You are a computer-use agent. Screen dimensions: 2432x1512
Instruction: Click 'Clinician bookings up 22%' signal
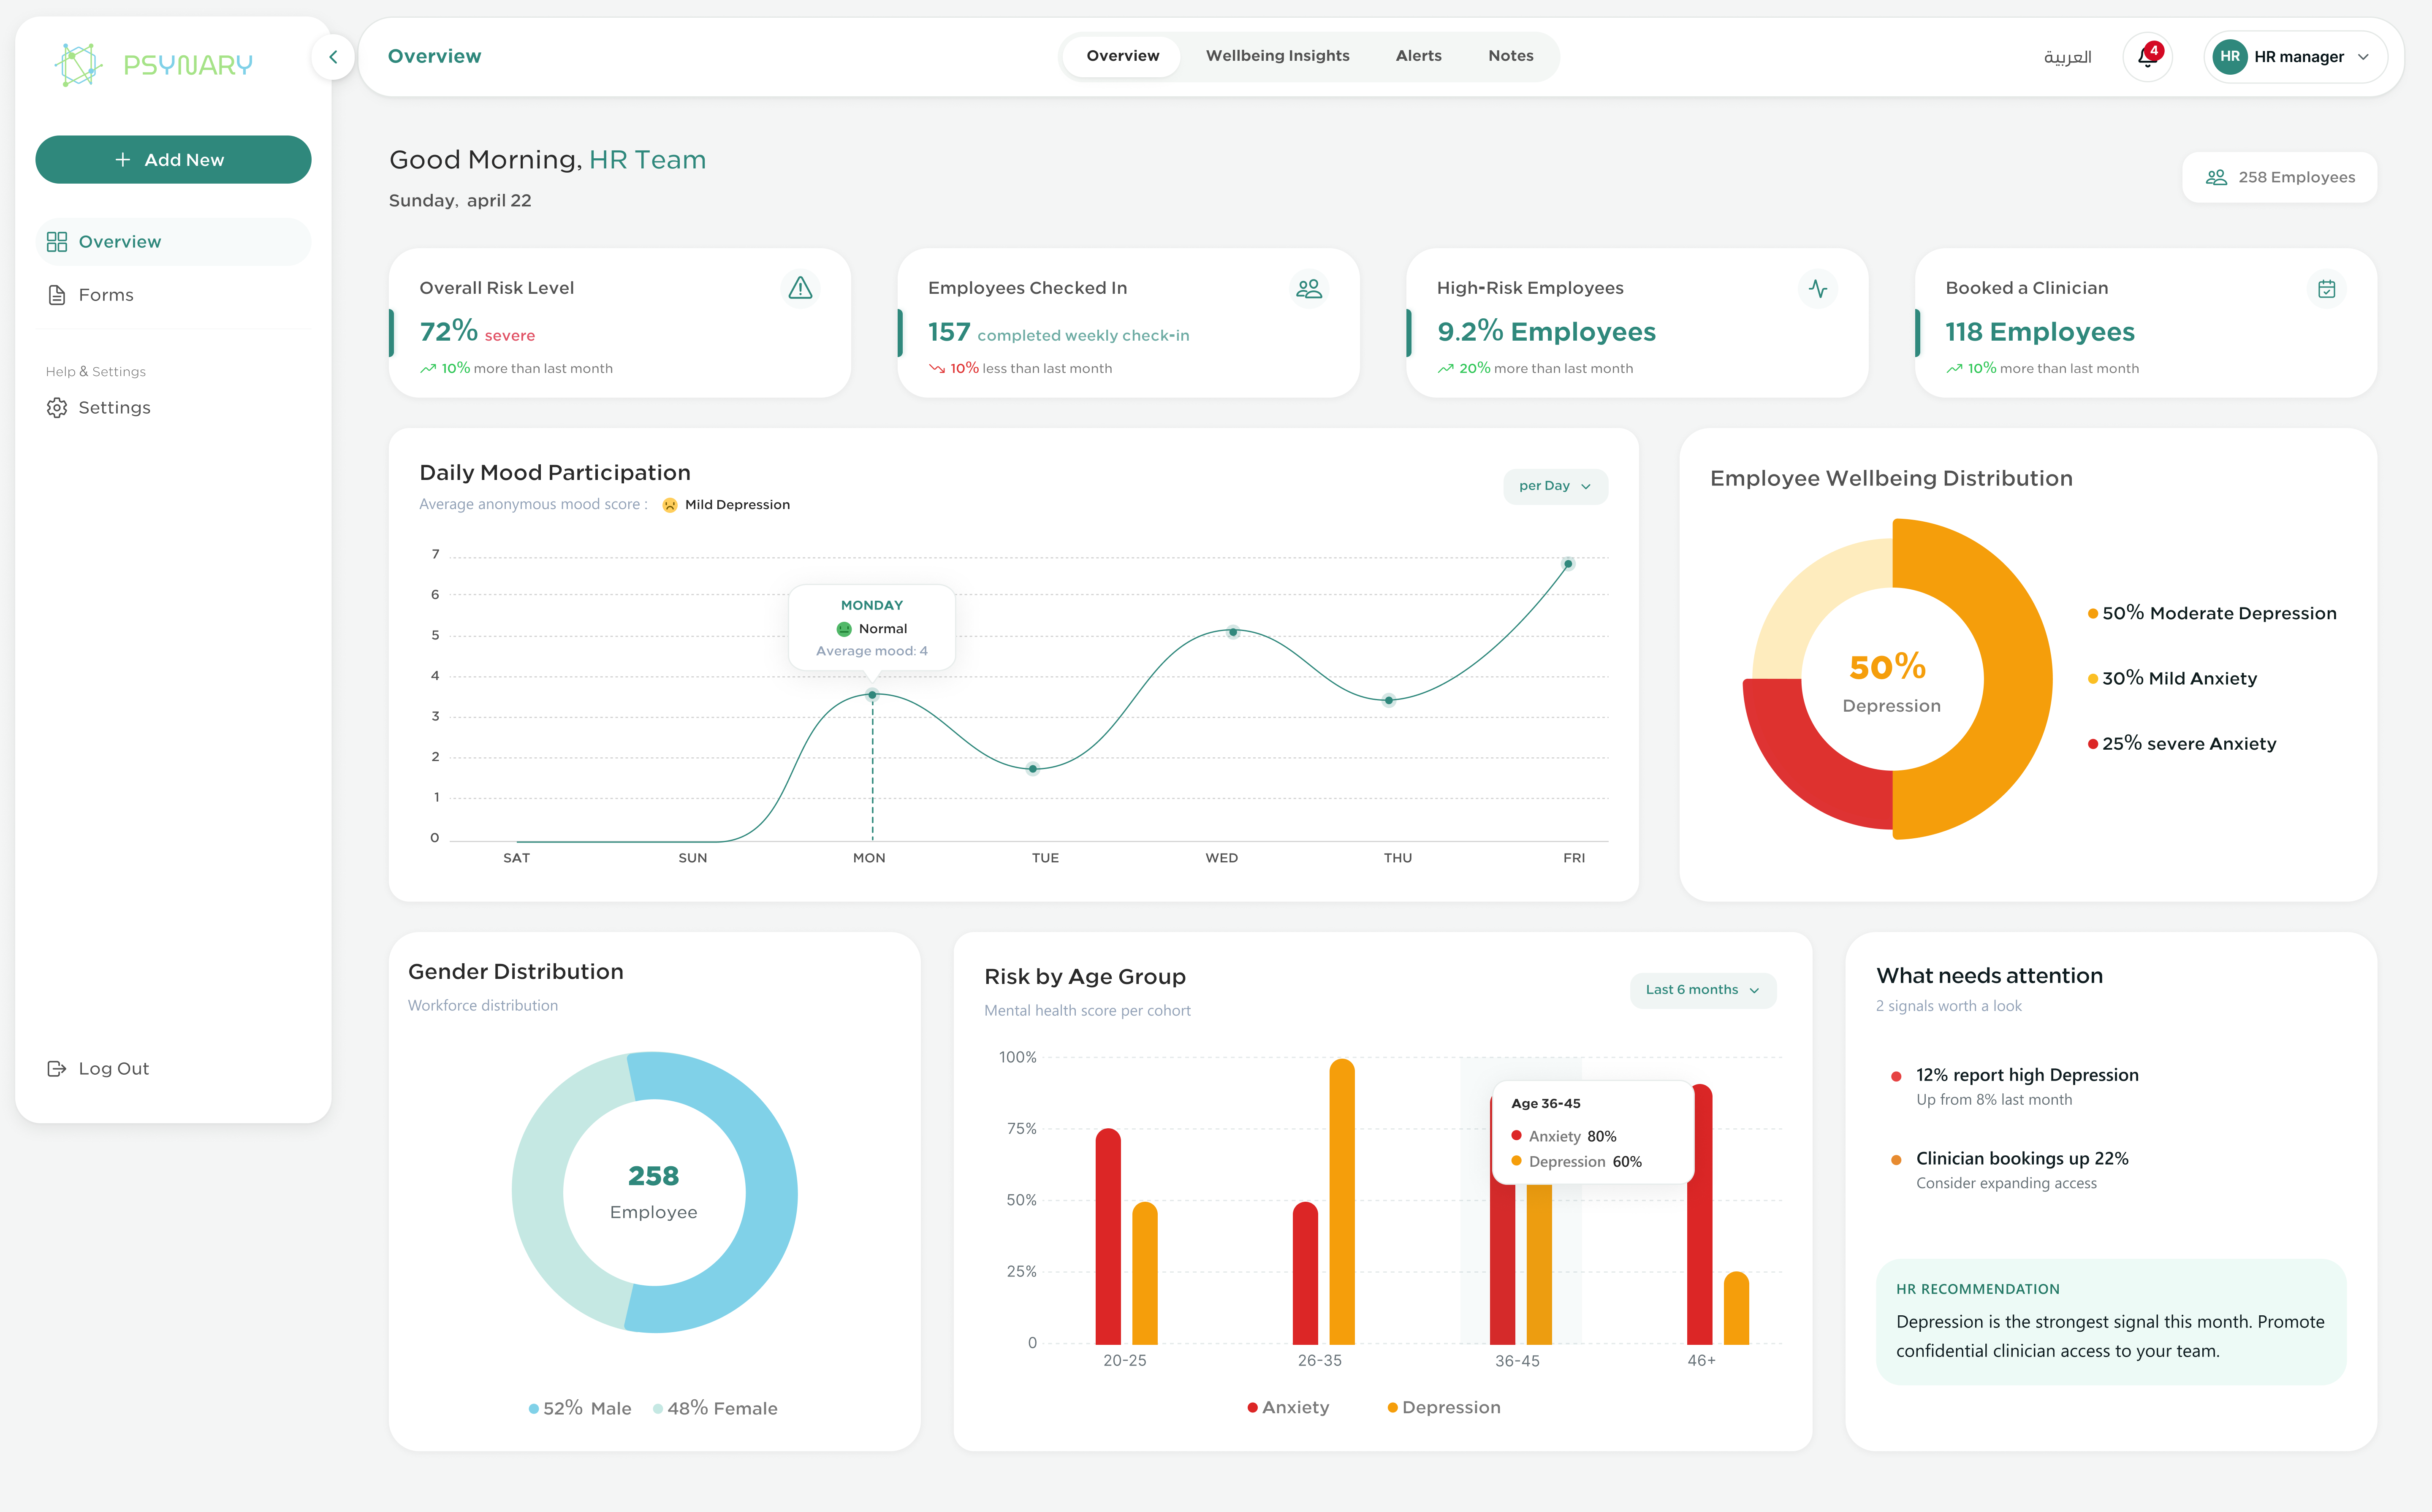point(2022,1159)
